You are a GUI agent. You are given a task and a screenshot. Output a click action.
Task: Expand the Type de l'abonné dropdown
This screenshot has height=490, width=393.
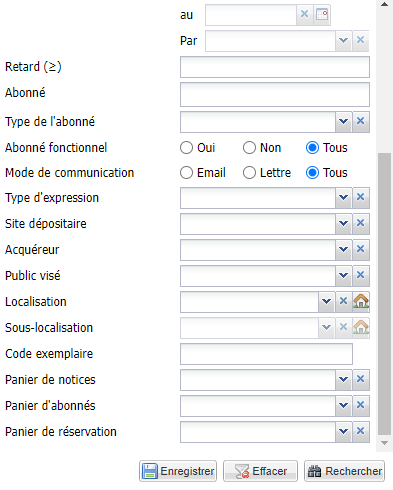343,121
